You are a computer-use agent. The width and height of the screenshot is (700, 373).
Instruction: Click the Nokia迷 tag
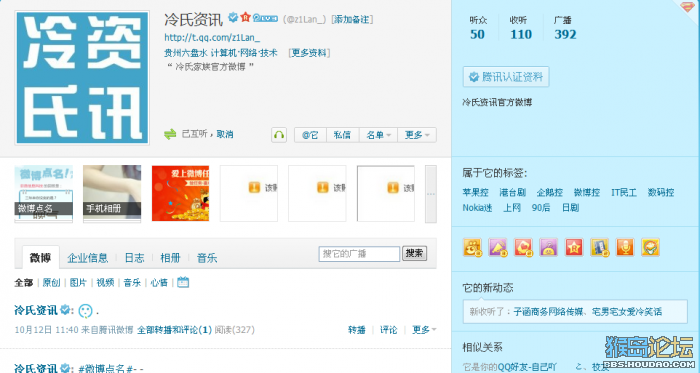click(477, 207)
